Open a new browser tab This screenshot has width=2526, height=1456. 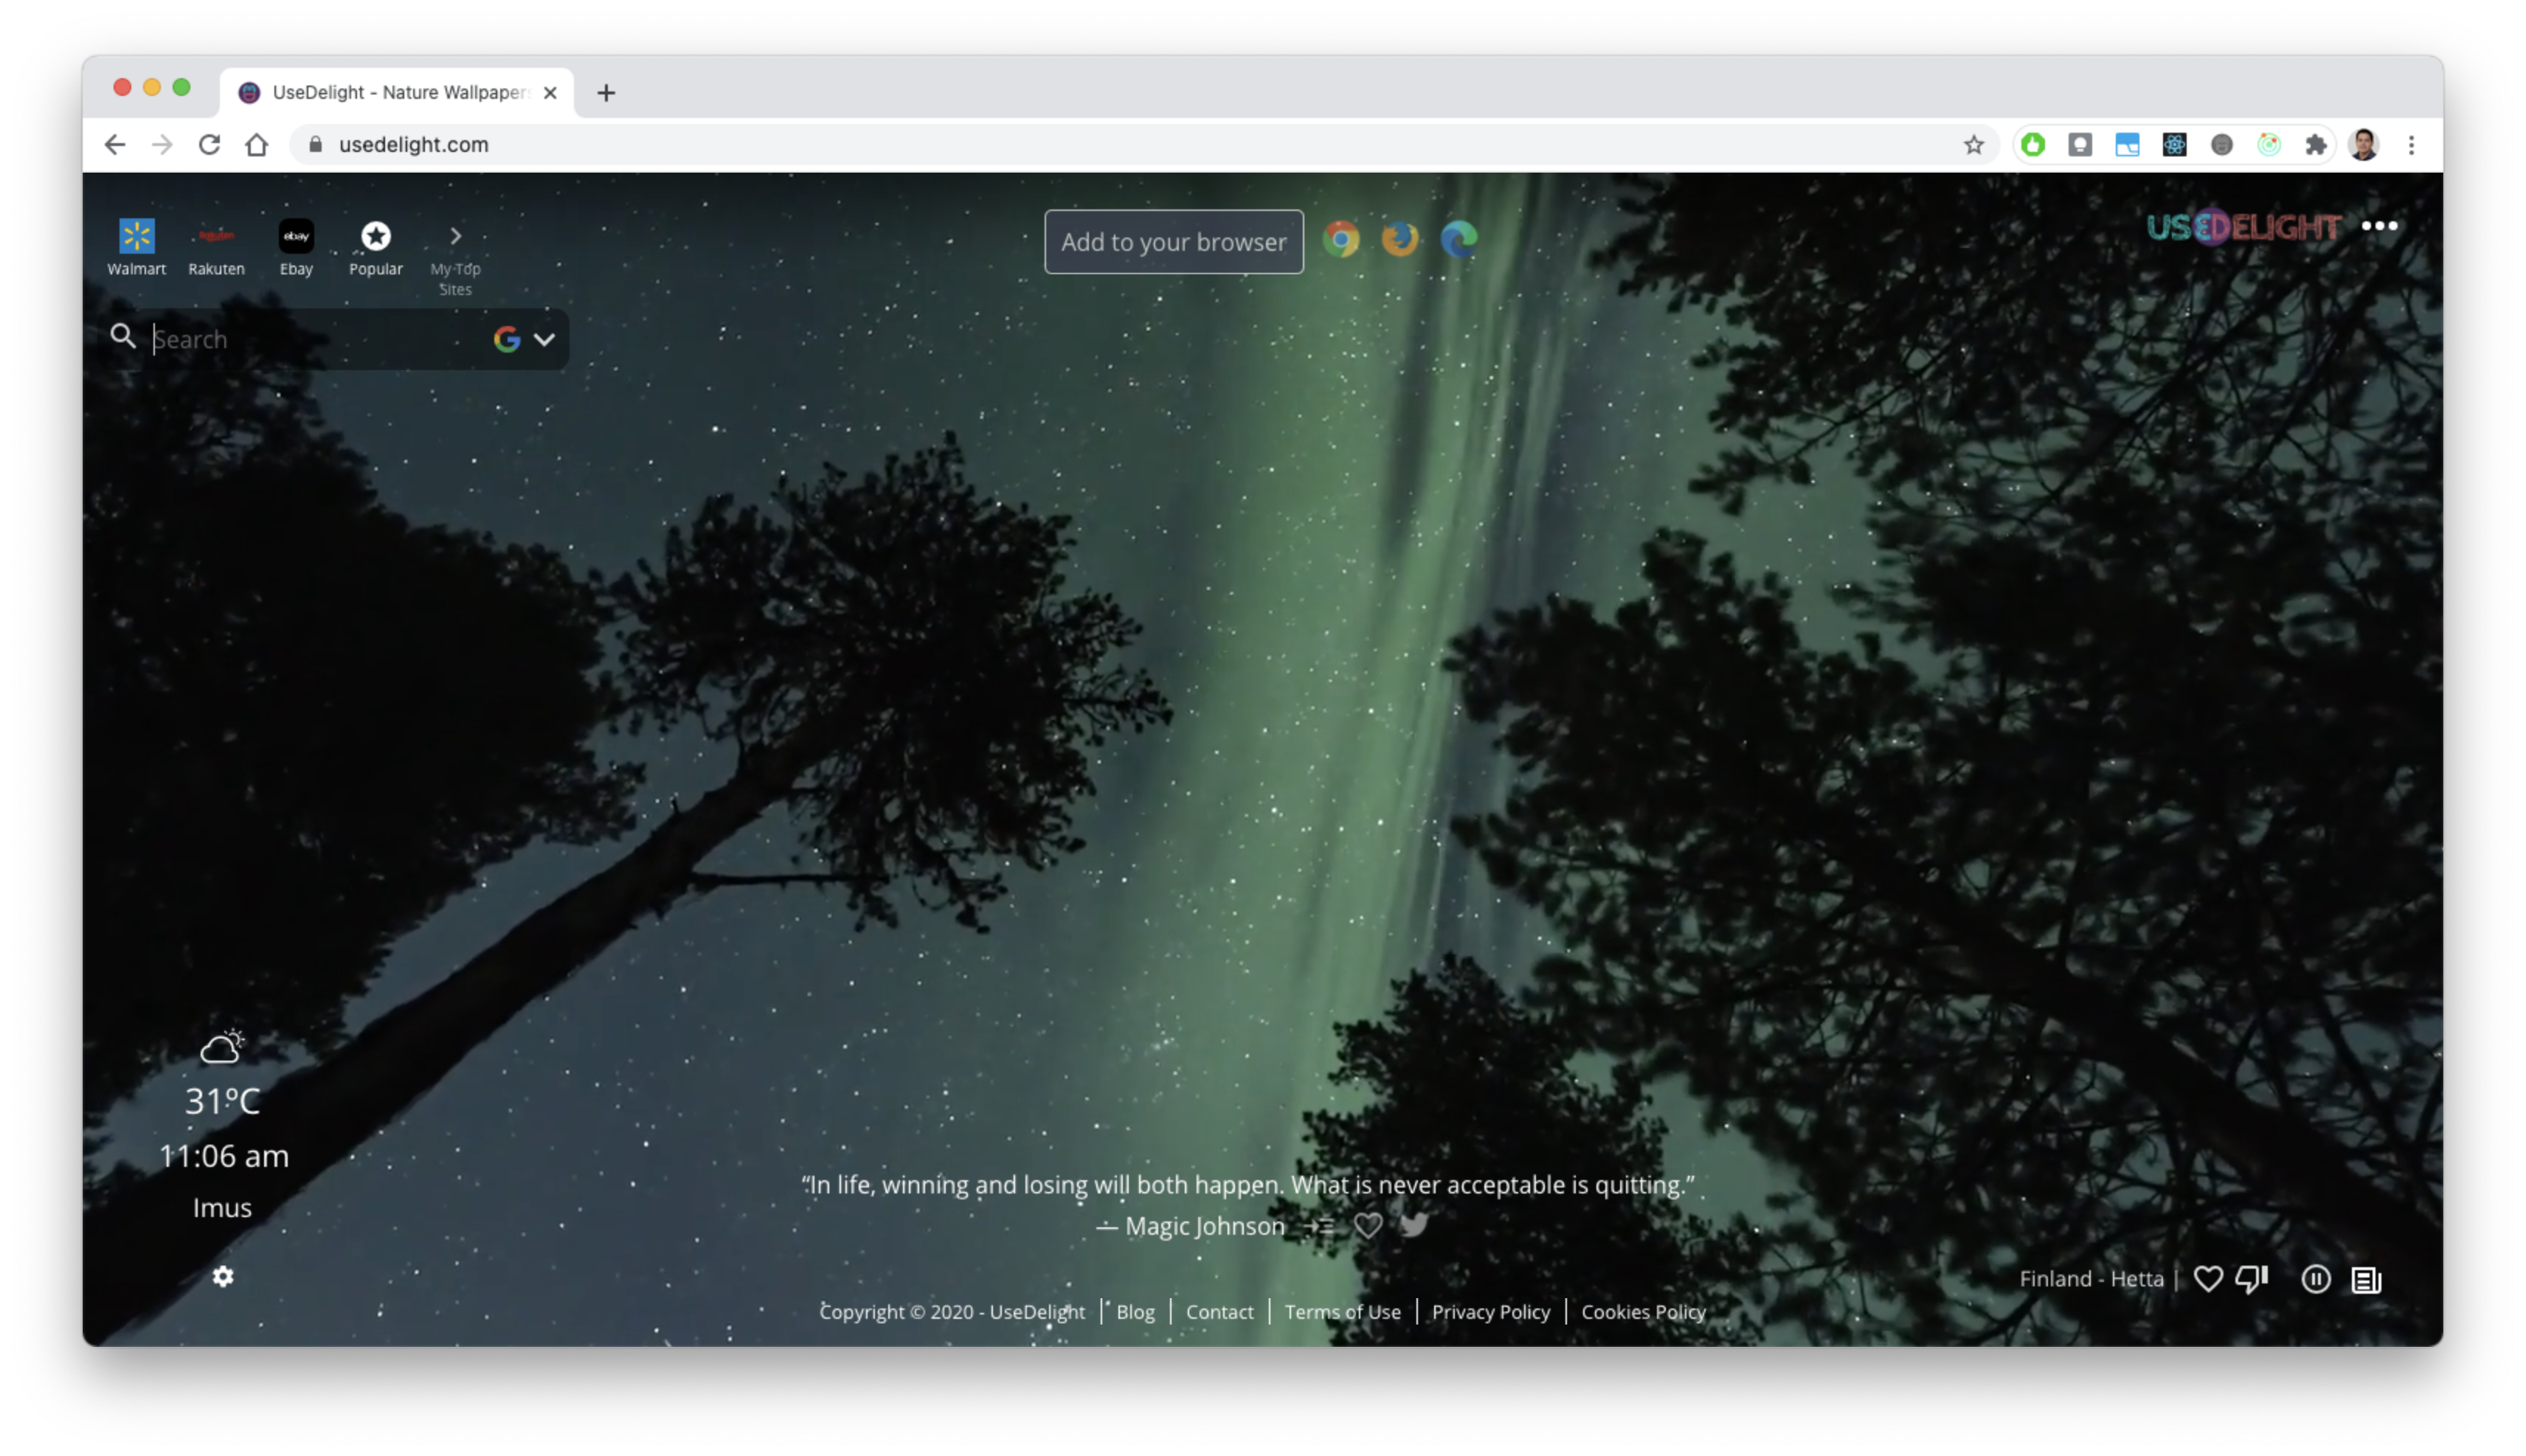click(606, 93)
